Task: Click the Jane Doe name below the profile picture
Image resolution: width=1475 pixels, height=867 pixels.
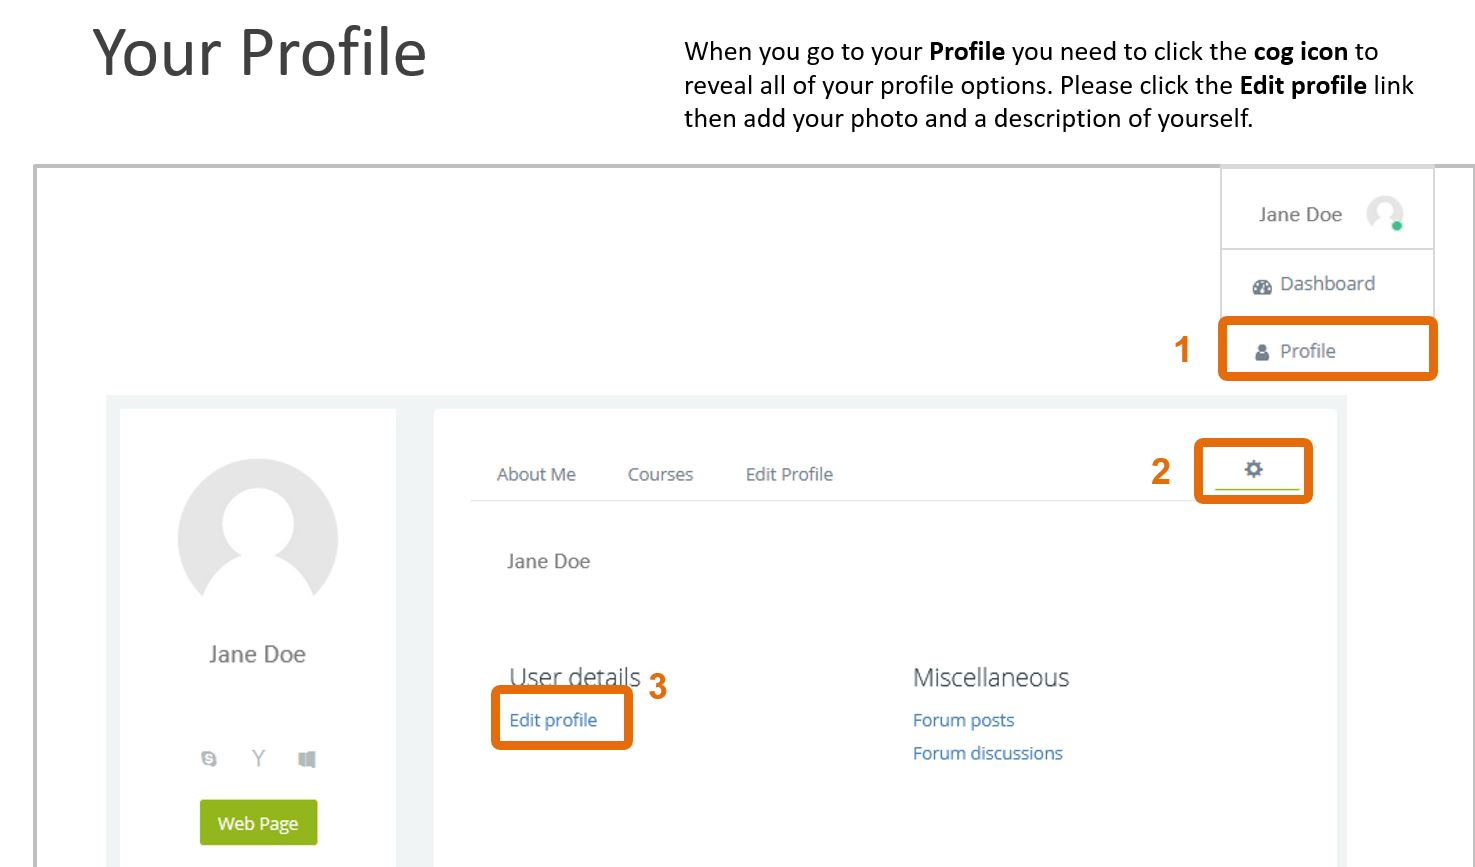Action: click(x=257, y=654)
